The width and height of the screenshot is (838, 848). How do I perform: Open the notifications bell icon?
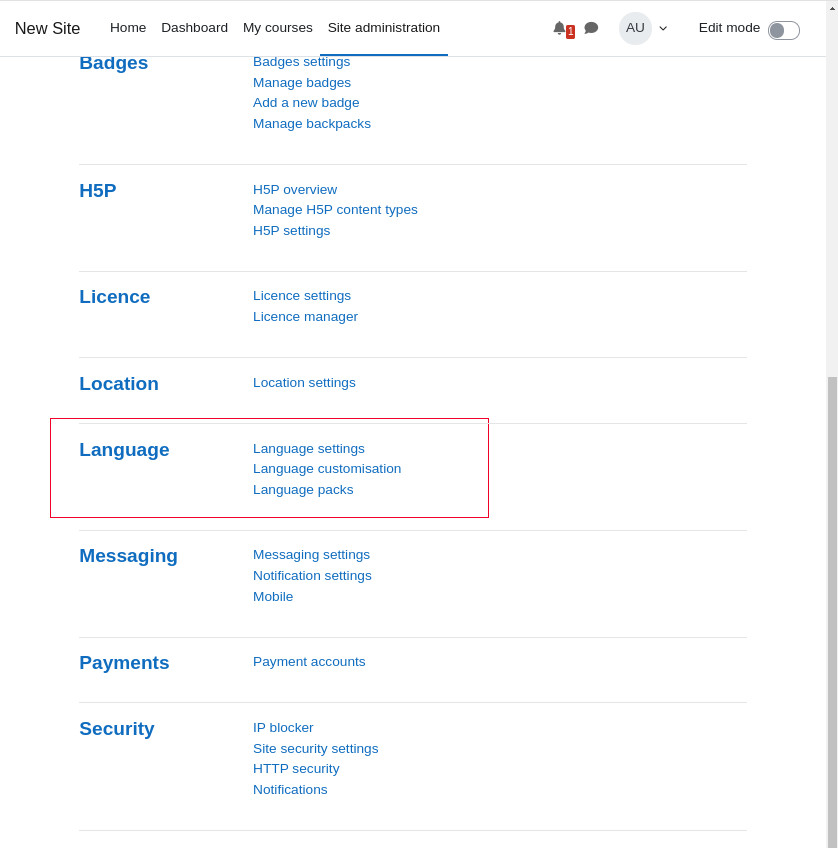click(x=560, y=28)
